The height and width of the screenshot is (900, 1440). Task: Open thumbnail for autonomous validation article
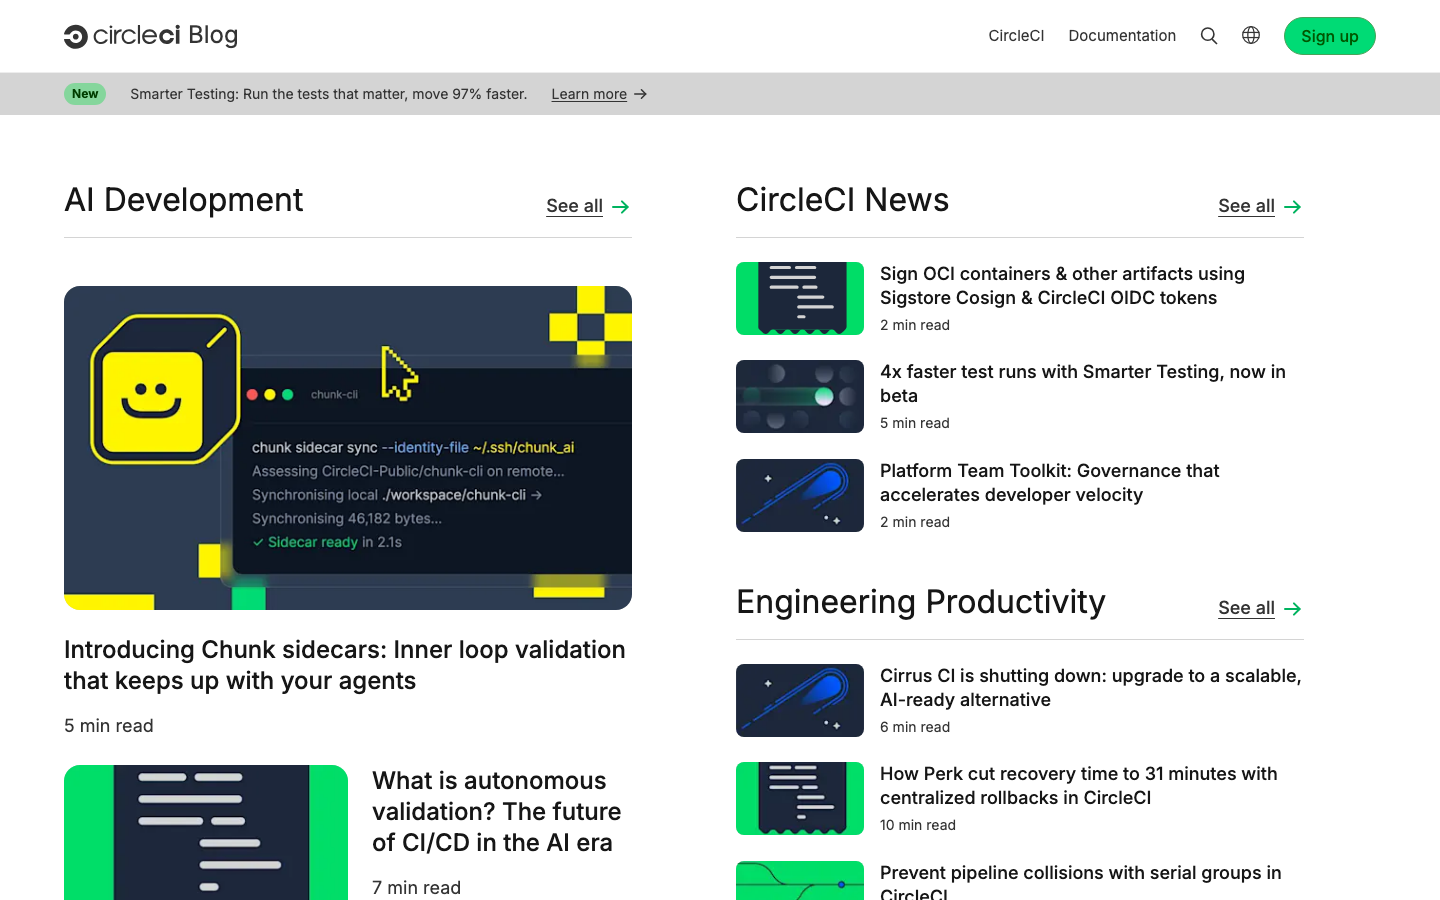(206, 832)
